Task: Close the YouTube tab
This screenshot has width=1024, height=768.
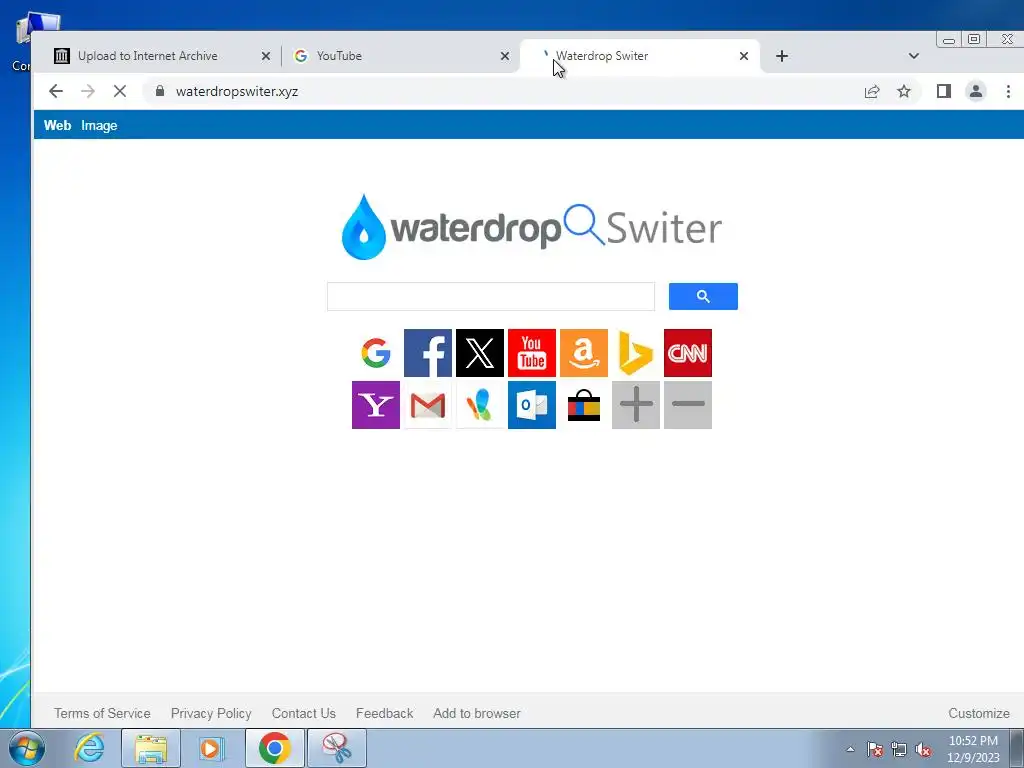Action: tap(505, 56)
